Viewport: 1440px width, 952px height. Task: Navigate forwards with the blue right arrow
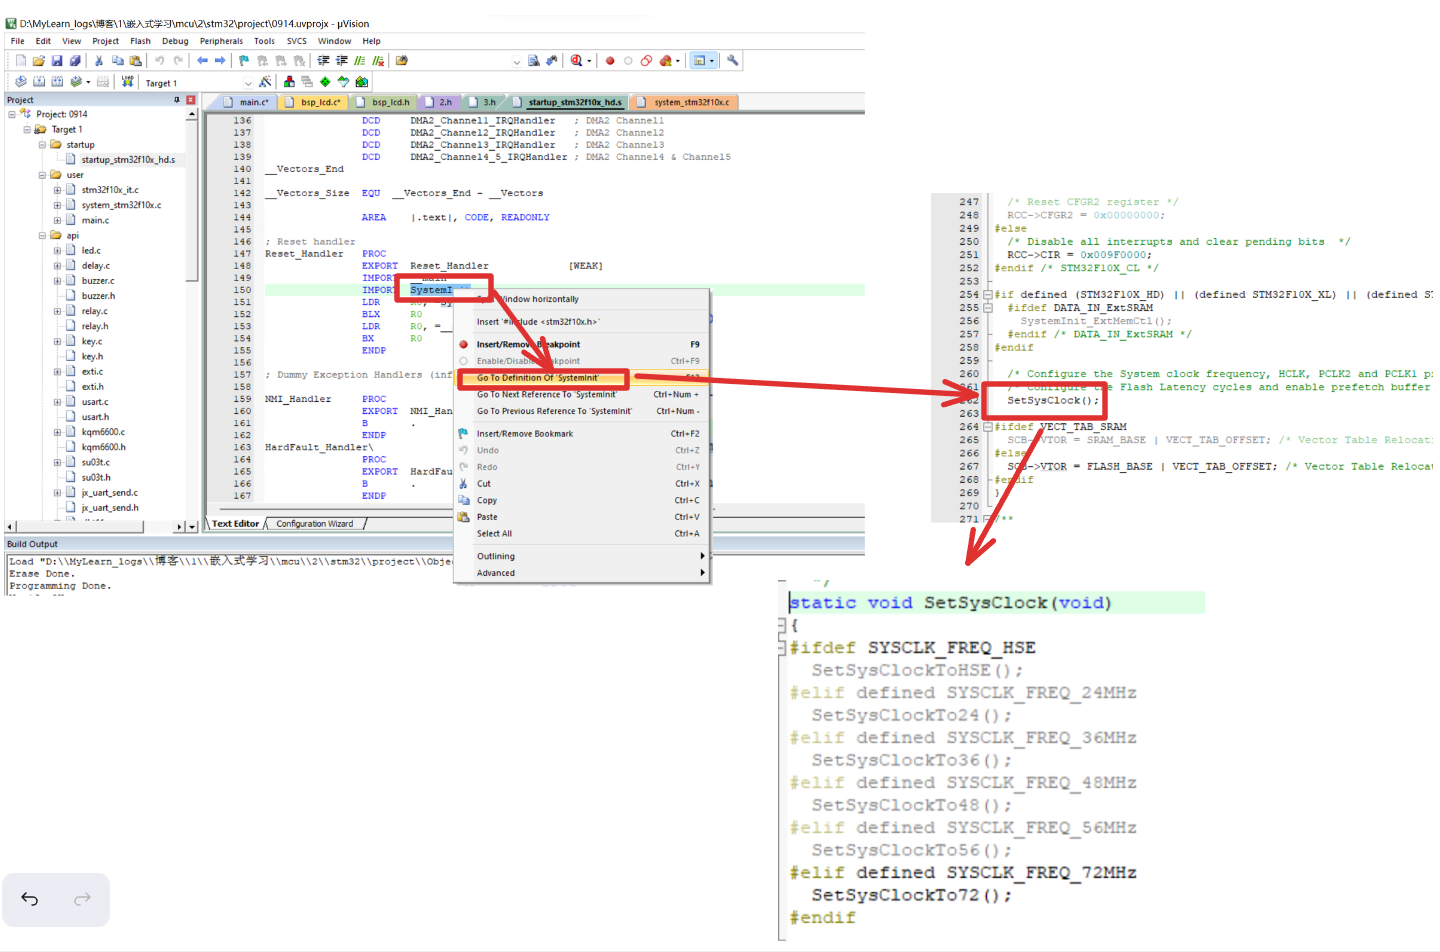point(220,61)
